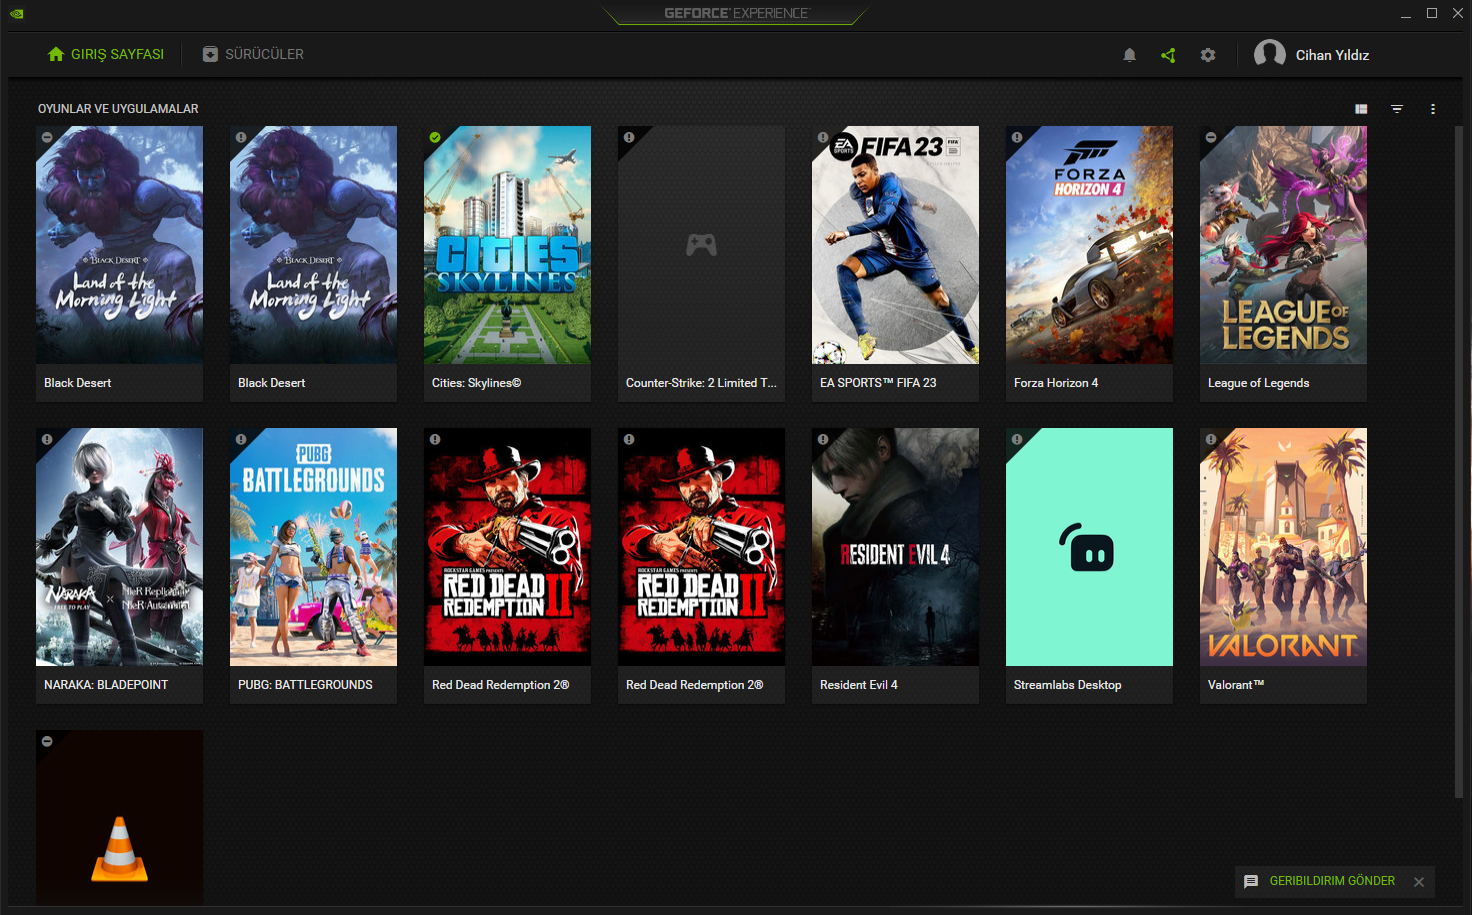Click the status badge on the FIFA 23 cover
The width and height of the screenshot is (1472, 915).
tap(823, 137)
